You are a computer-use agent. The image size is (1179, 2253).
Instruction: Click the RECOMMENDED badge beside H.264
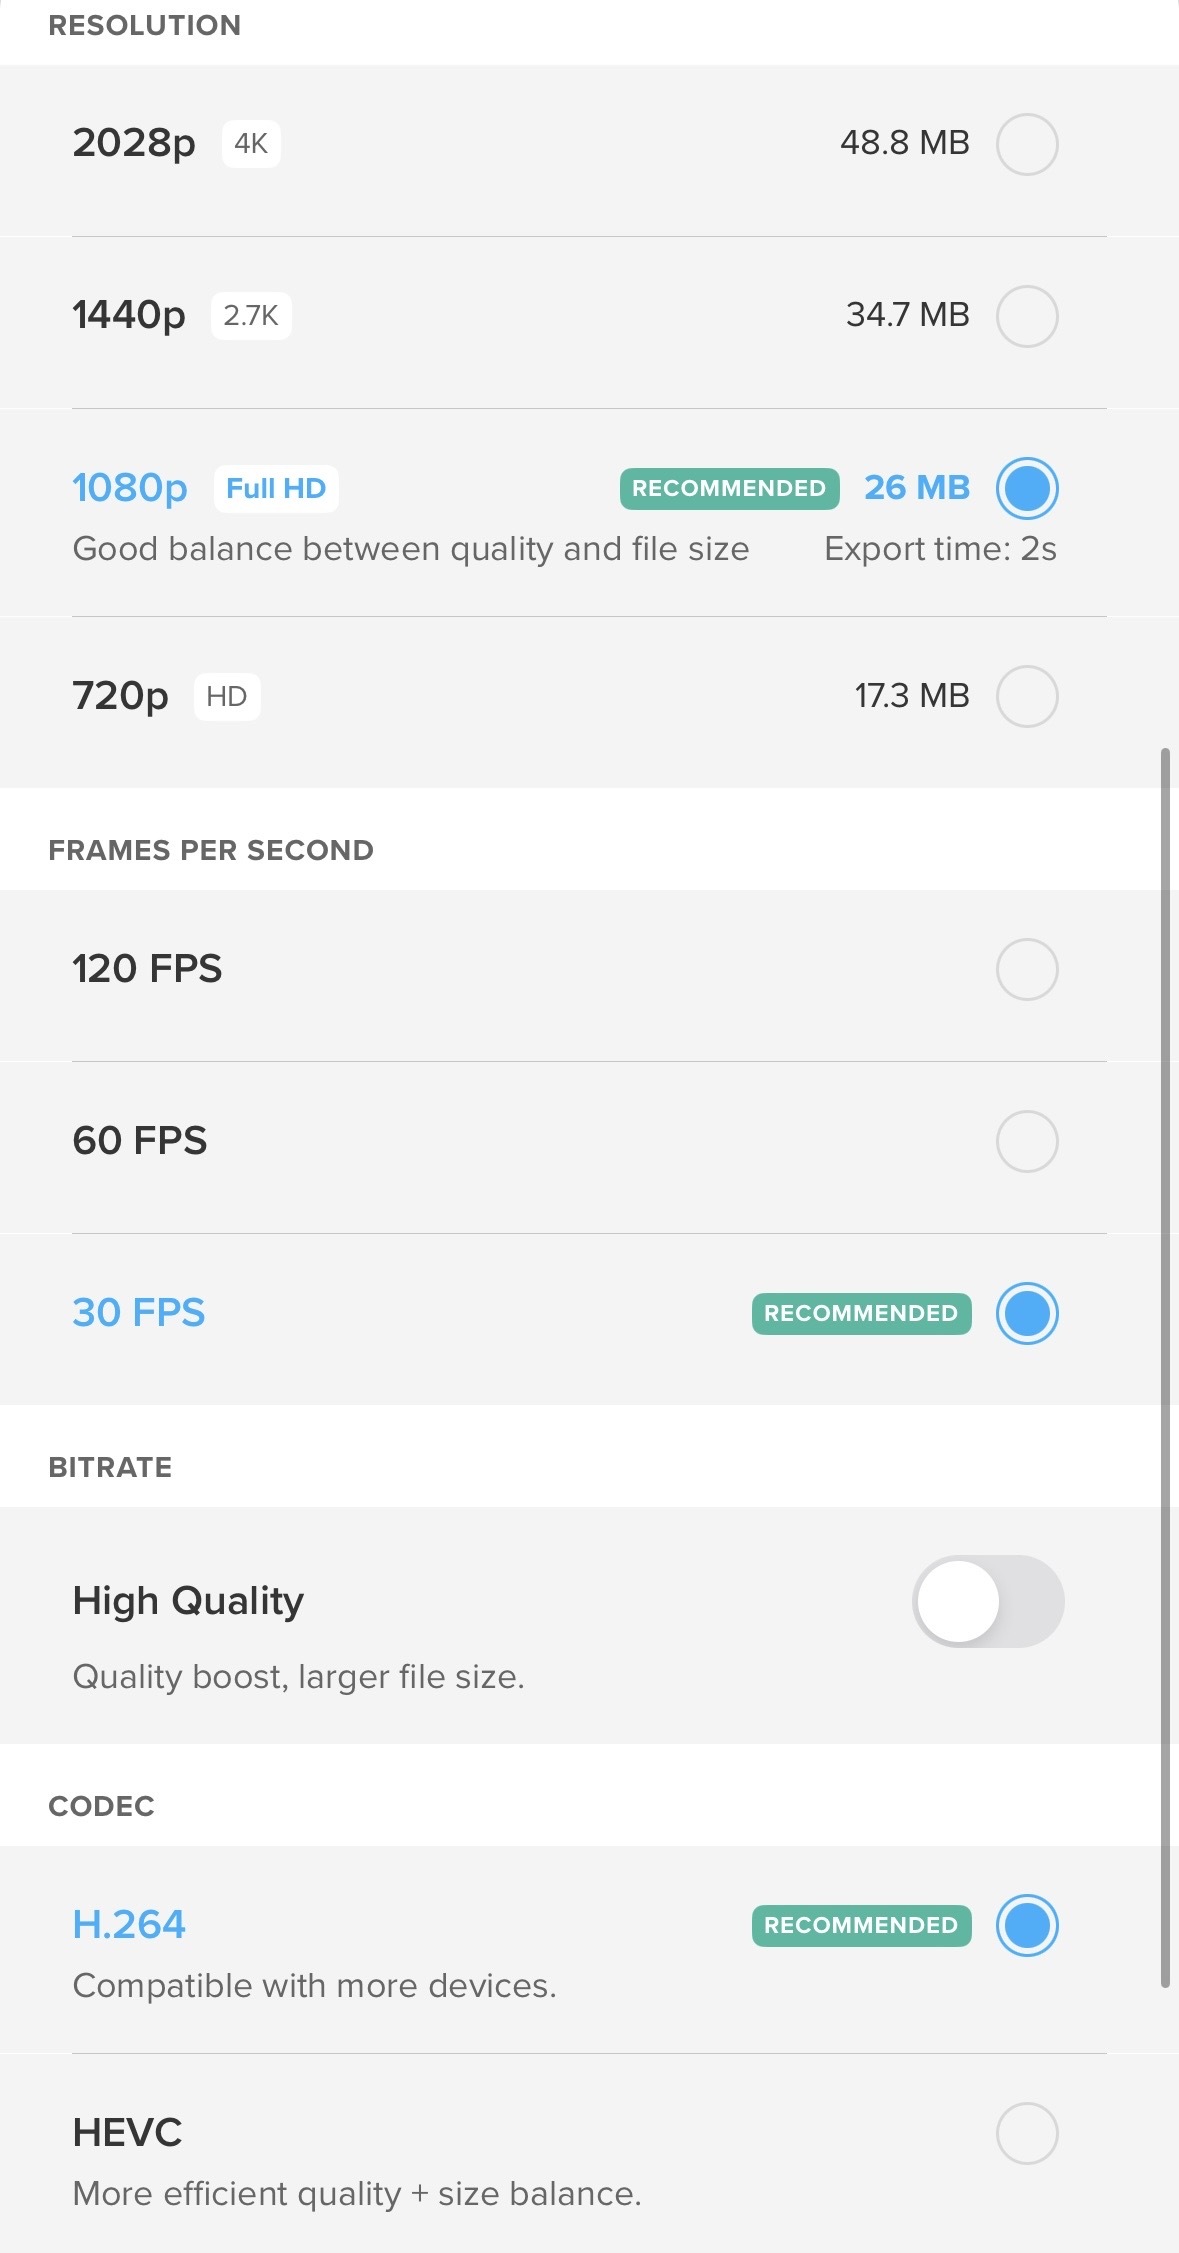coord(860,1925)
